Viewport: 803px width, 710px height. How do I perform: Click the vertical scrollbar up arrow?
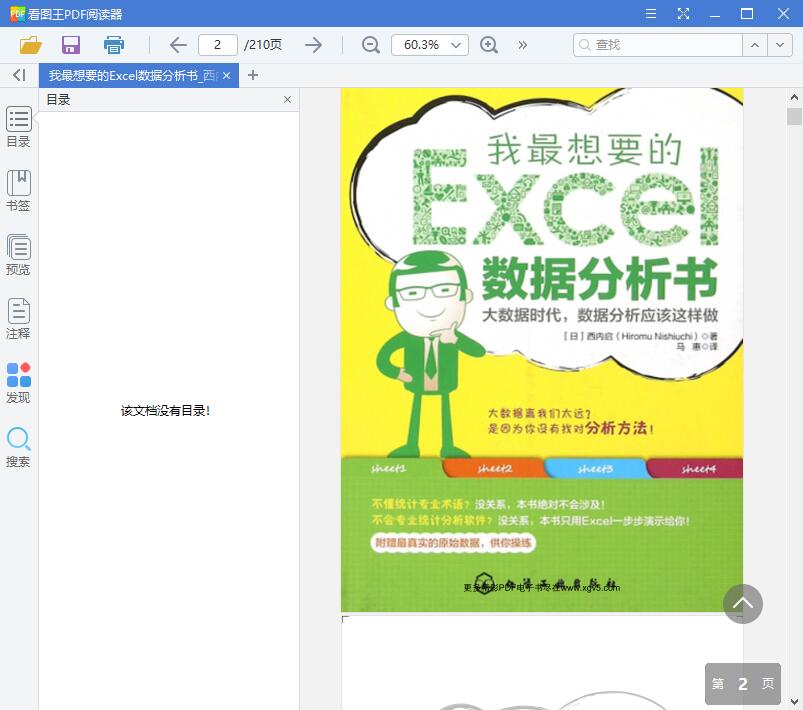click(794, 97)
